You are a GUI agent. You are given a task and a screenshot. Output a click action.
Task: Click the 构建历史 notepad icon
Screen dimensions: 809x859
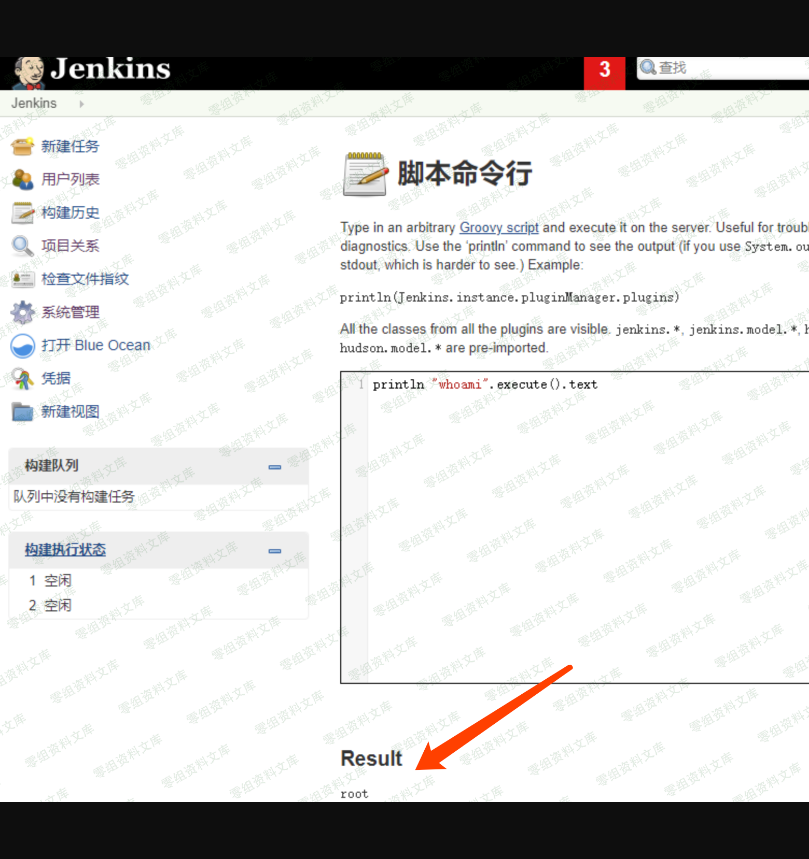click(22, 212)
